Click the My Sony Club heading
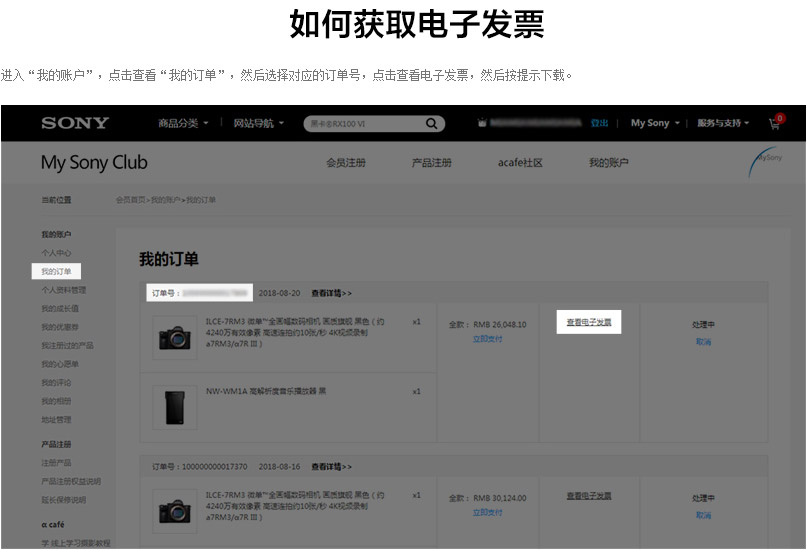This screenshot has height=550, width=807. click(94, 163)
